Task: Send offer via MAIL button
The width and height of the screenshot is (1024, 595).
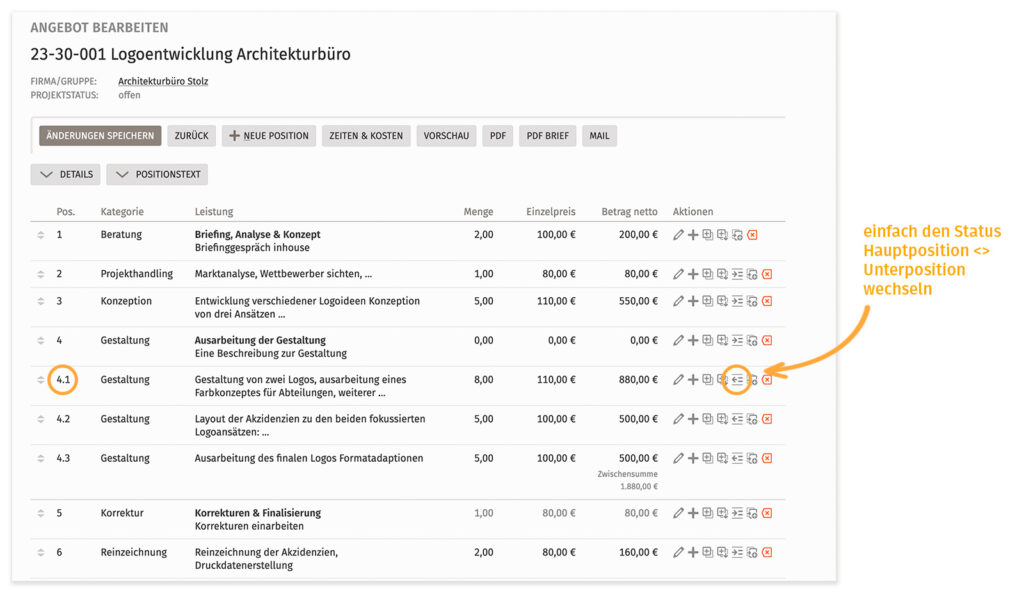Action: (x=599, y=136)
